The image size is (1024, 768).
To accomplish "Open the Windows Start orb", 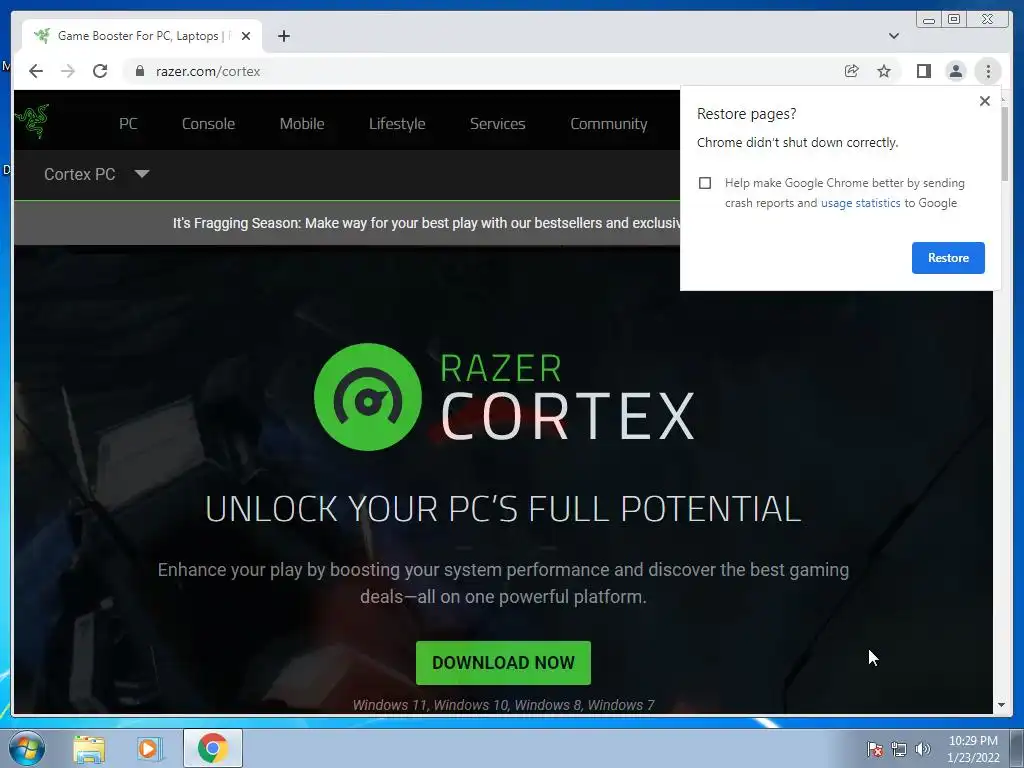I will (27, 748).
